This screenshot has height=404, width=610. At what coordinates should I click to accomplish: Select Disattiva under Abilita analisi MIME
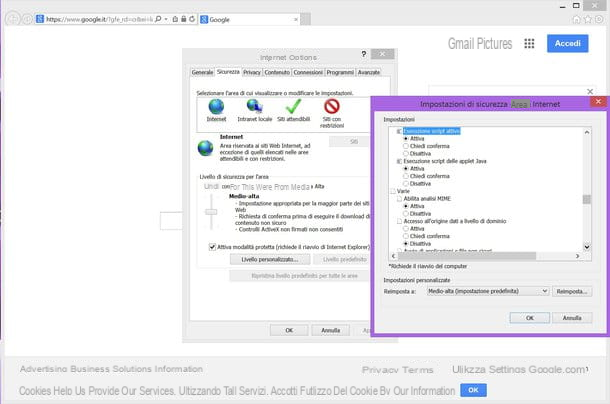pyautogui.click(x=406, y=214)
